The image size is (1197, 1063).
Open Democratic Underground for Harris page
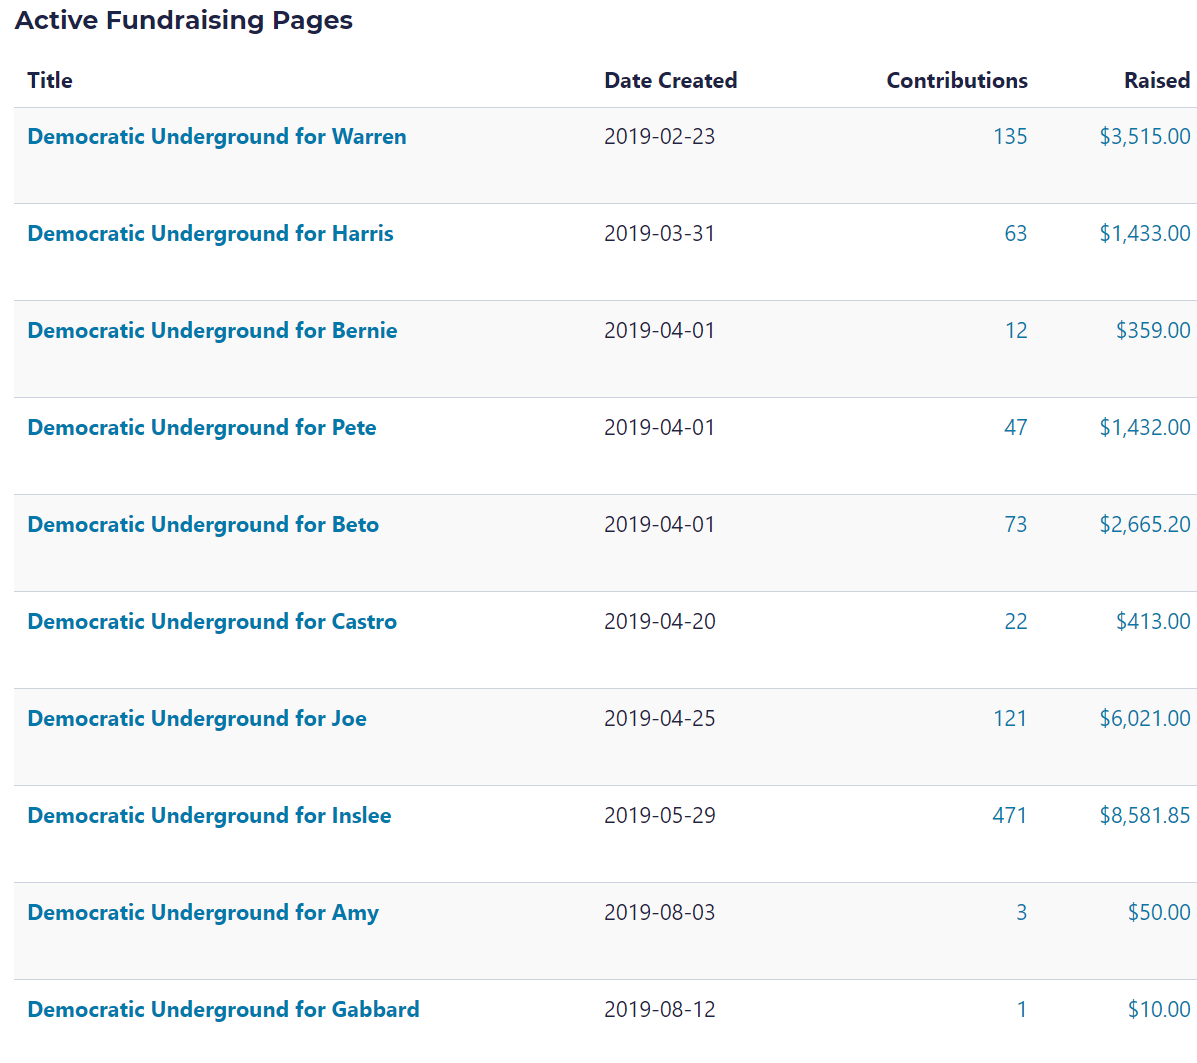(x=210, y=234)
